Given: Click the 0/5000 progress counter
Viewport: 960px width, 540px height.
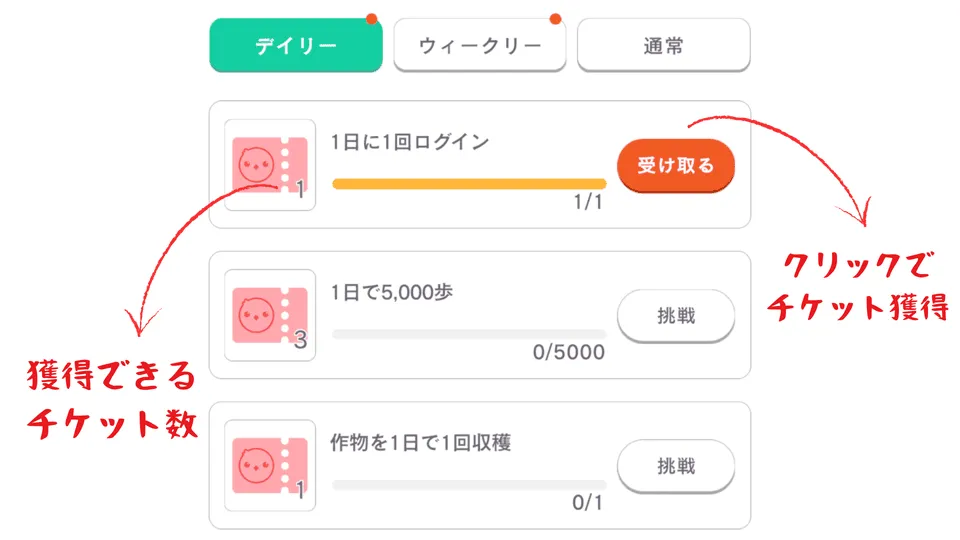Looking at the screenshot, I should (x=568, y=353).
